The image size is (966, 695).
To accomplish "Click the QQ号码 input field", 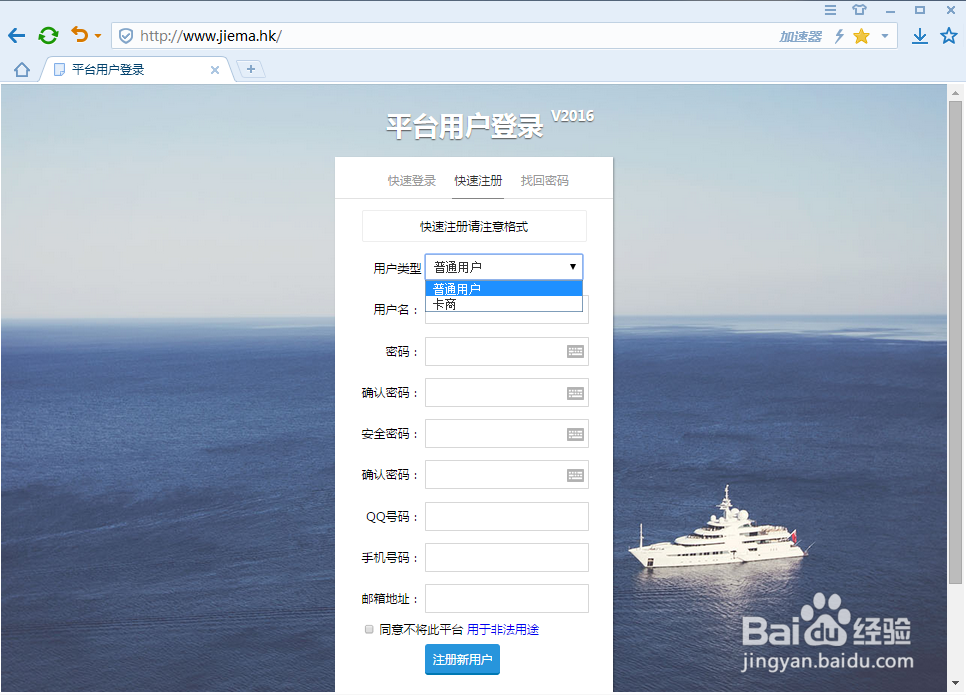I will click(506, 516).
